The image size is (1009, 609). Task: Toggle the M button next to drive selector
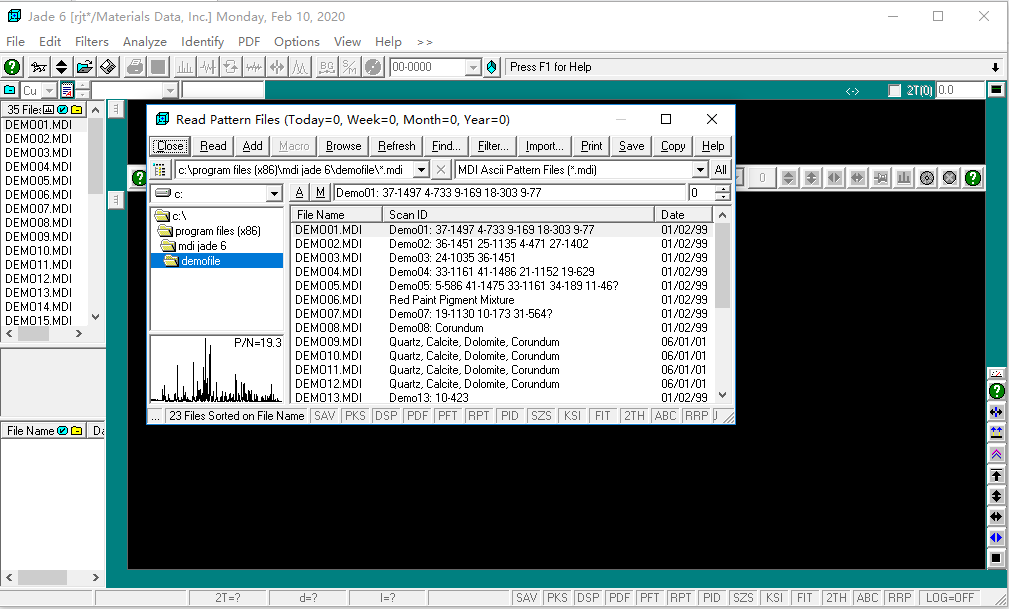pyautogui.click(x=320, y=192)
